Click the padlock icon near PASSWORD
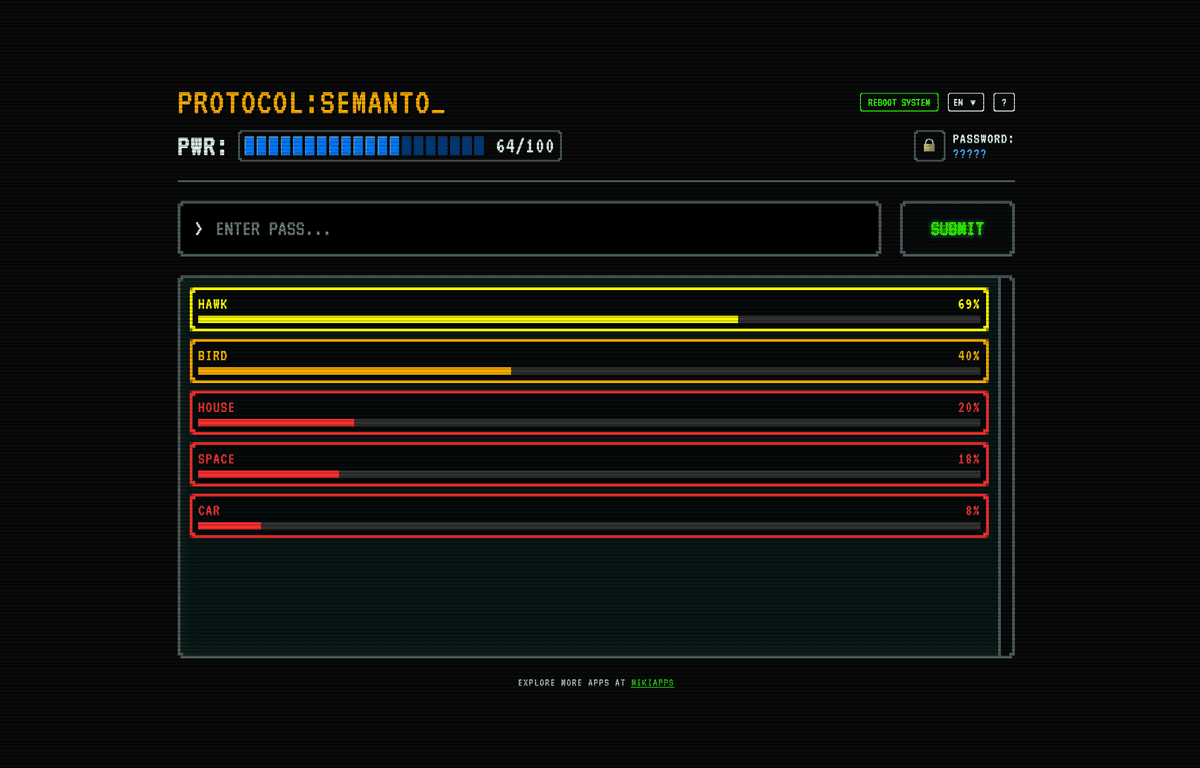 pyautogui.click(x=929, y=145)
